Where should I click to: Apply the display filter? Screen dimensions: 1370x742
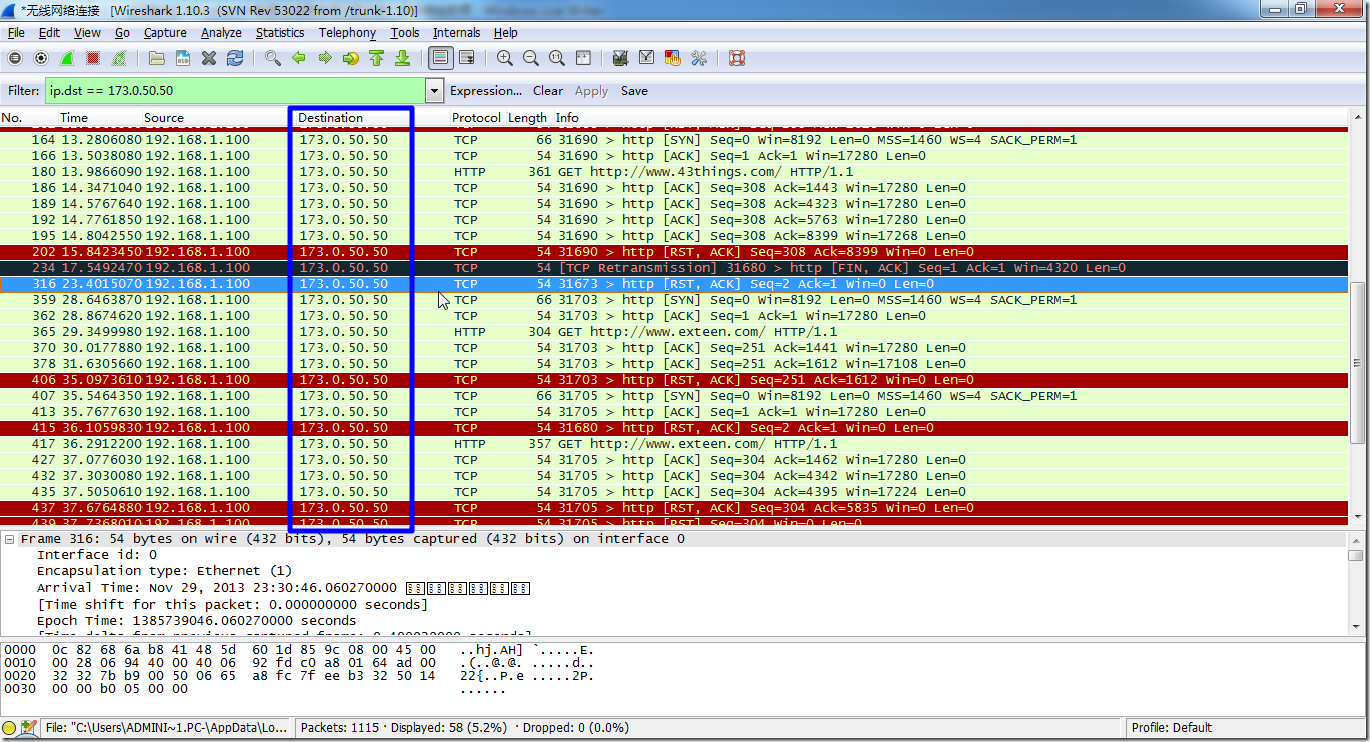click(x=591, y=91)
